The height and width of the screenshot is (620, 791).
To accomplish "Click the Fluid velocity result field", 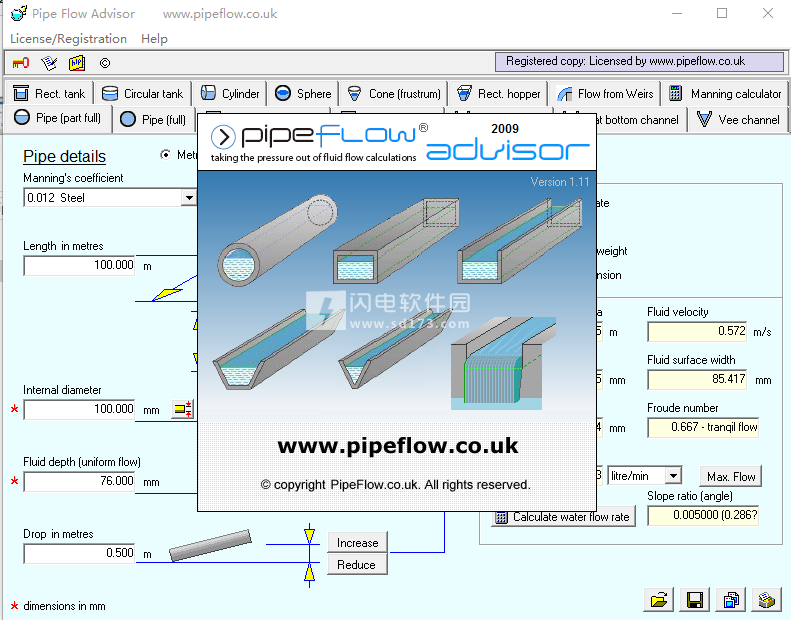I will tap(697, 331).
